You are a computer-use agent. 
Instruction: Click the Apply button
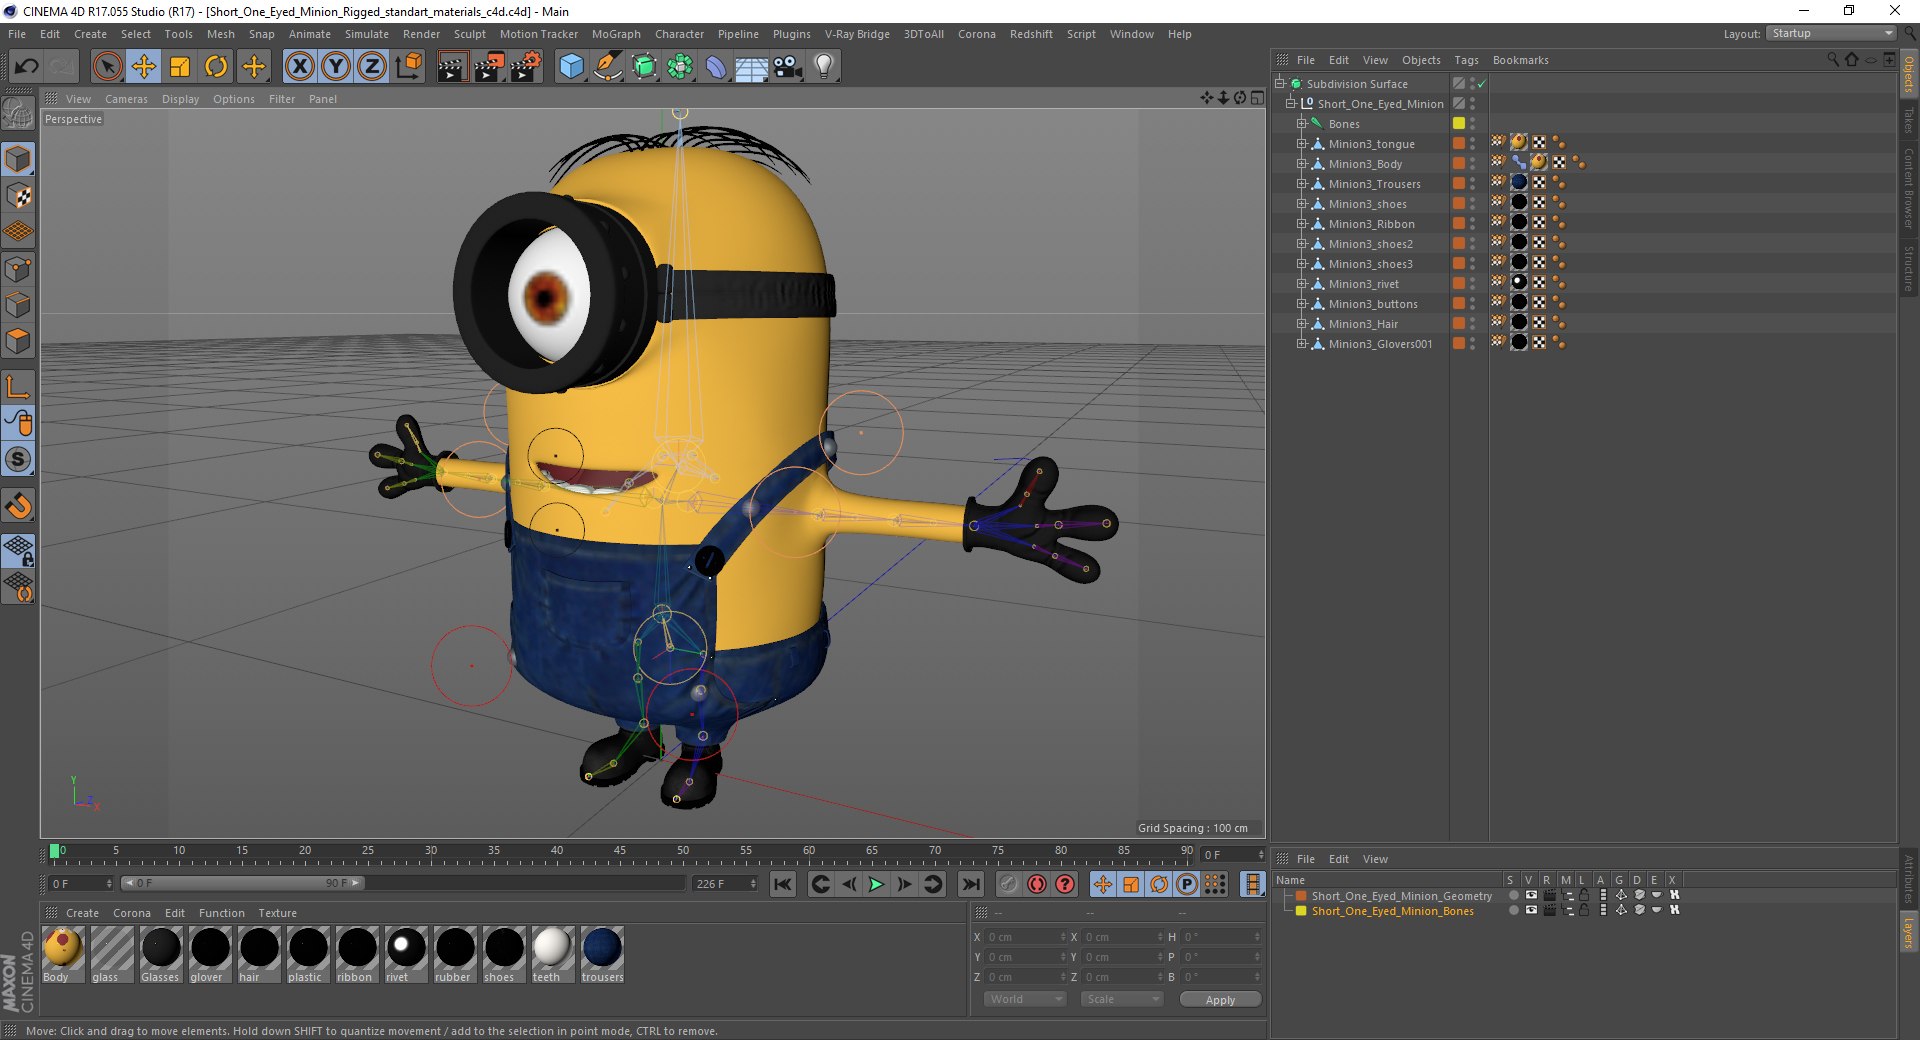(x=1220, y=999)
